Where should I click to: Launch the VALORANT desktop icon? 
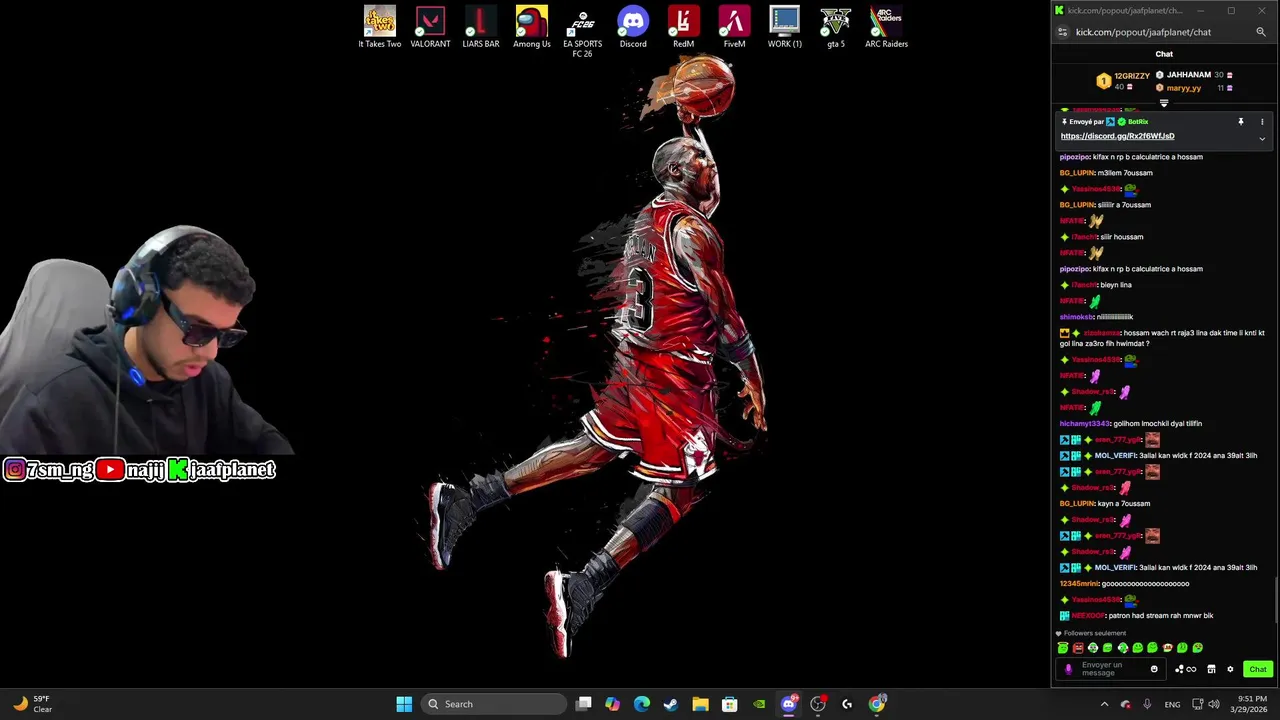pos(430,27)
